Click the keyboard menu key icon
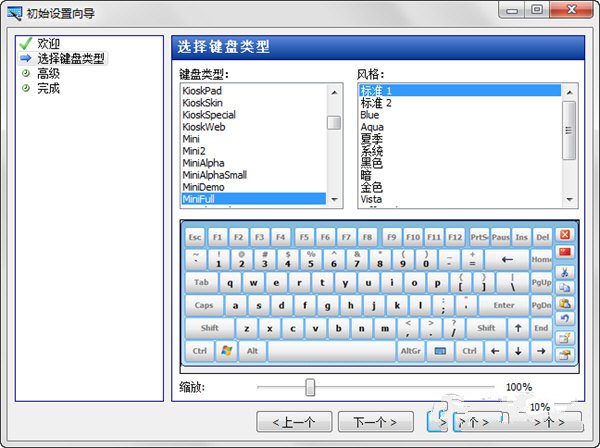 (x=440, y=351)
